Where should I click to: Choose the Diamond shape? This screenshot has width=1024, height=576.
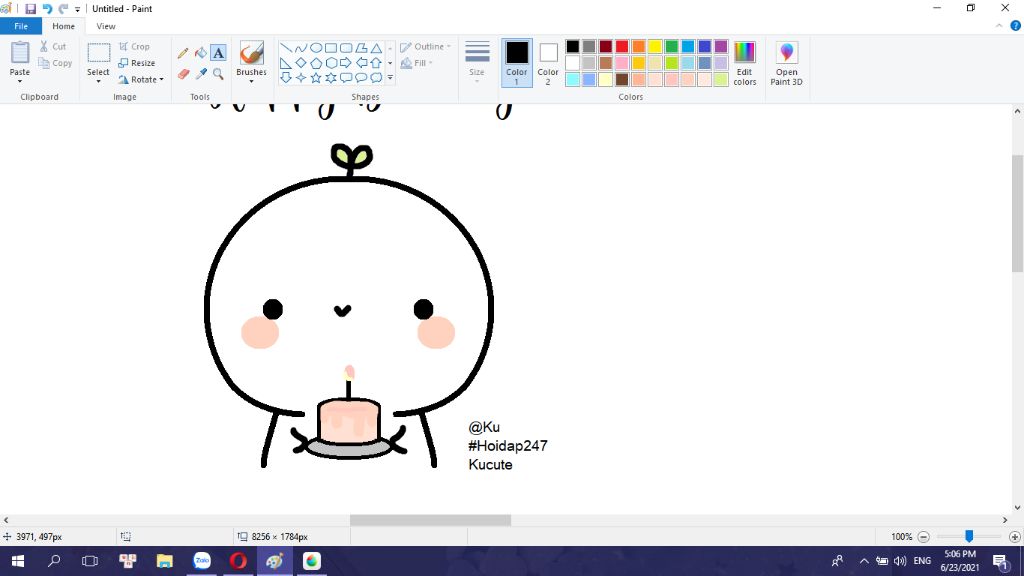pyautogui.click(x=300, y=63)
